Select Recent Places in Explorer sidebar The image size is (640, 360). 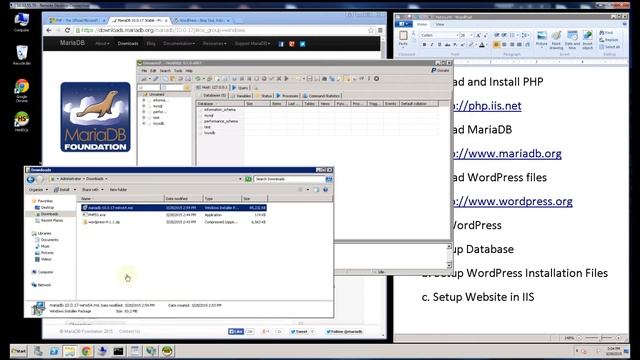49,220
